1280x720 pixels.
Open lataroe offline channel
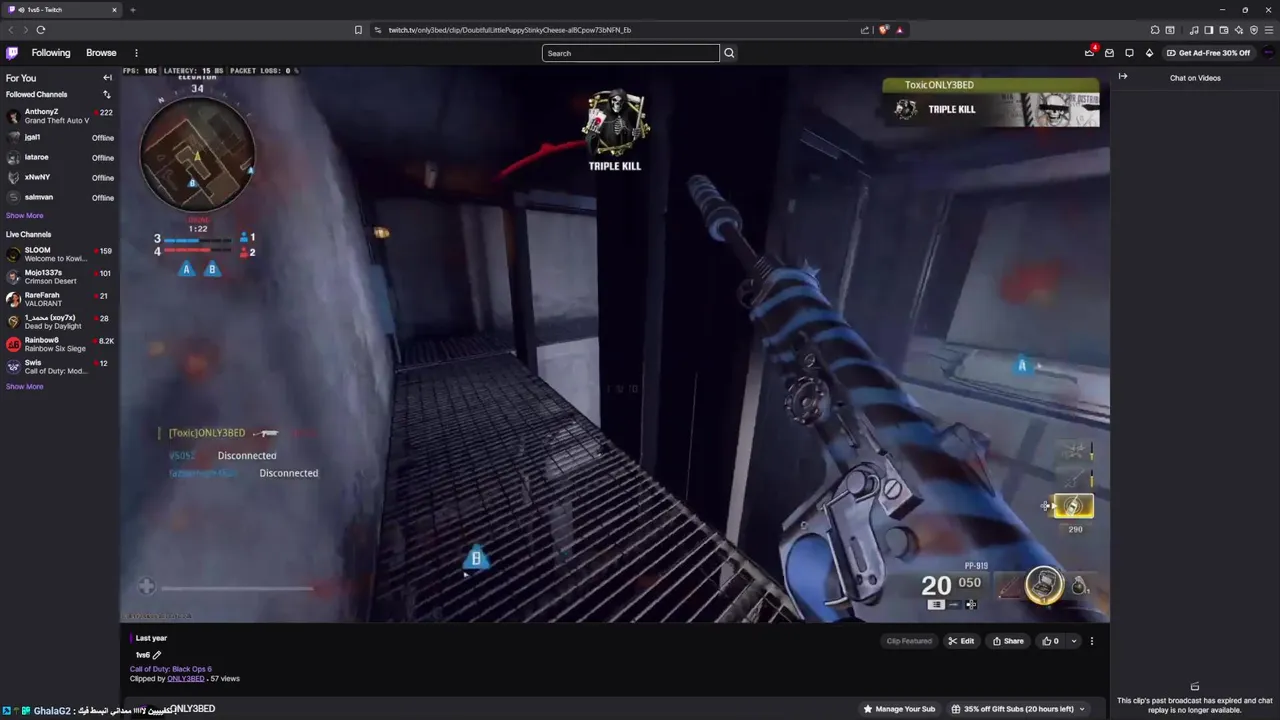tap(58, 157)
